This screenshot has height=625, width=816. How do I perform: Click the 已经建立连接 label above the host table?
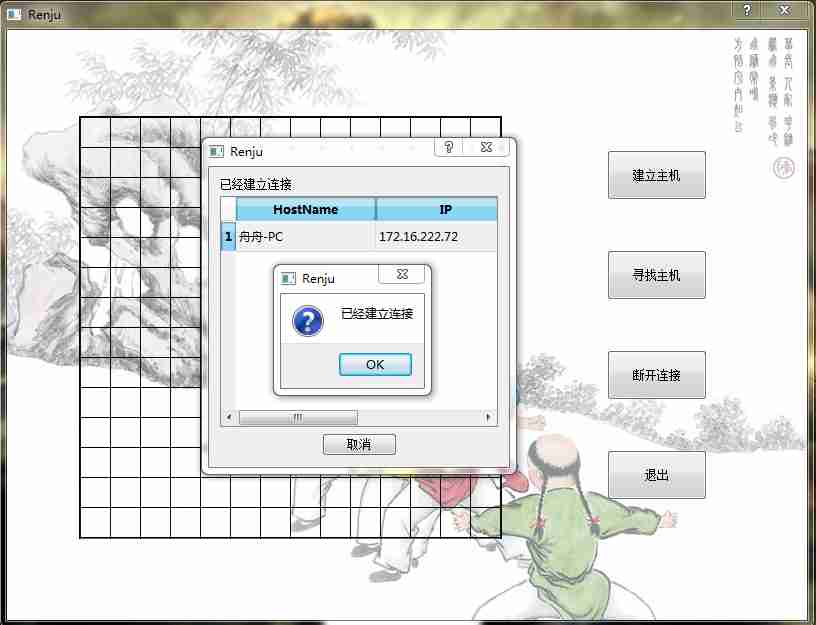pos(256,184)
